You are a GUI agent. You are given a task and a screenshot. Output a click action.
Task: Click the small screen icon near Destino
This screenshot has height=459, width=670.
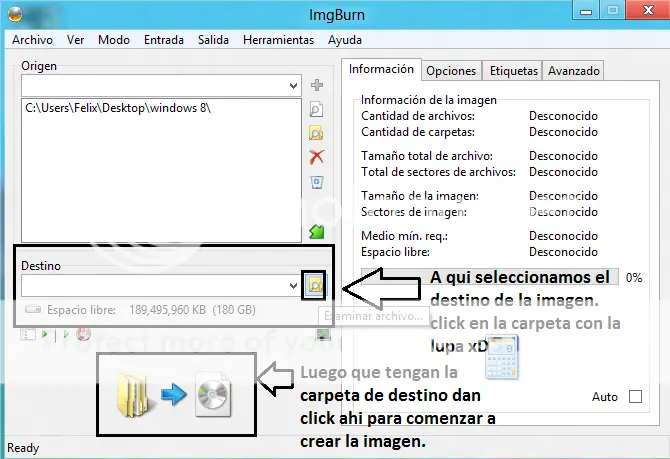[323, 334]
